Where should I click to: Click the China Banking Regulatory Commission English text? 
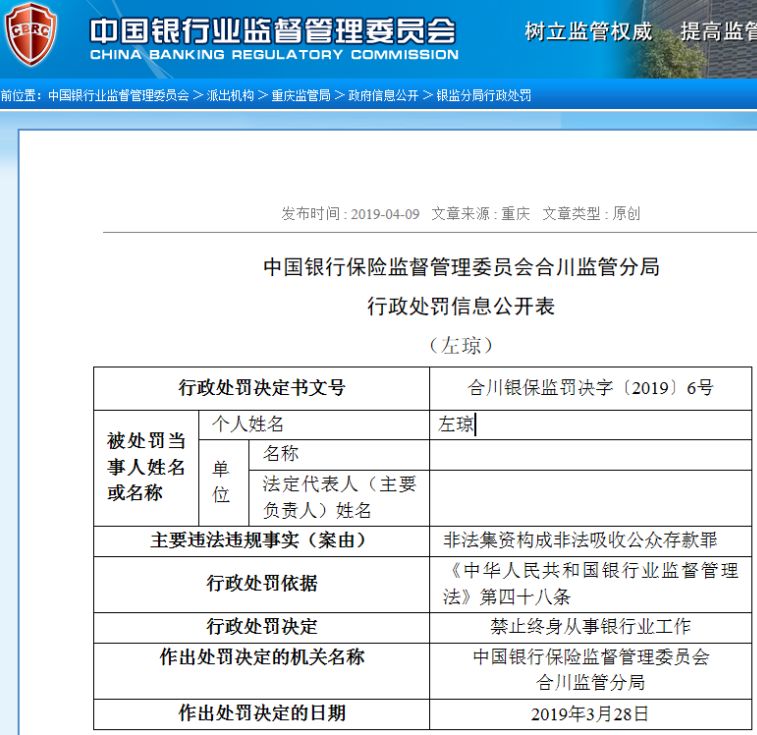274,55
